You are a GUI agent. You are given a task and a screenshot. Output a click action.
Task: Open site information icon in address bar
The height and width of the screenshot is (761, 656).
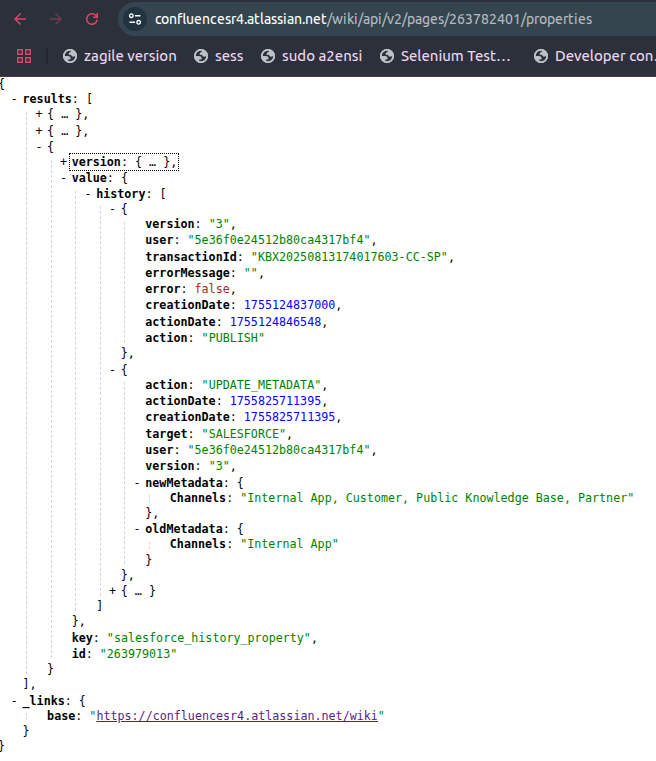tap(137, 19)
